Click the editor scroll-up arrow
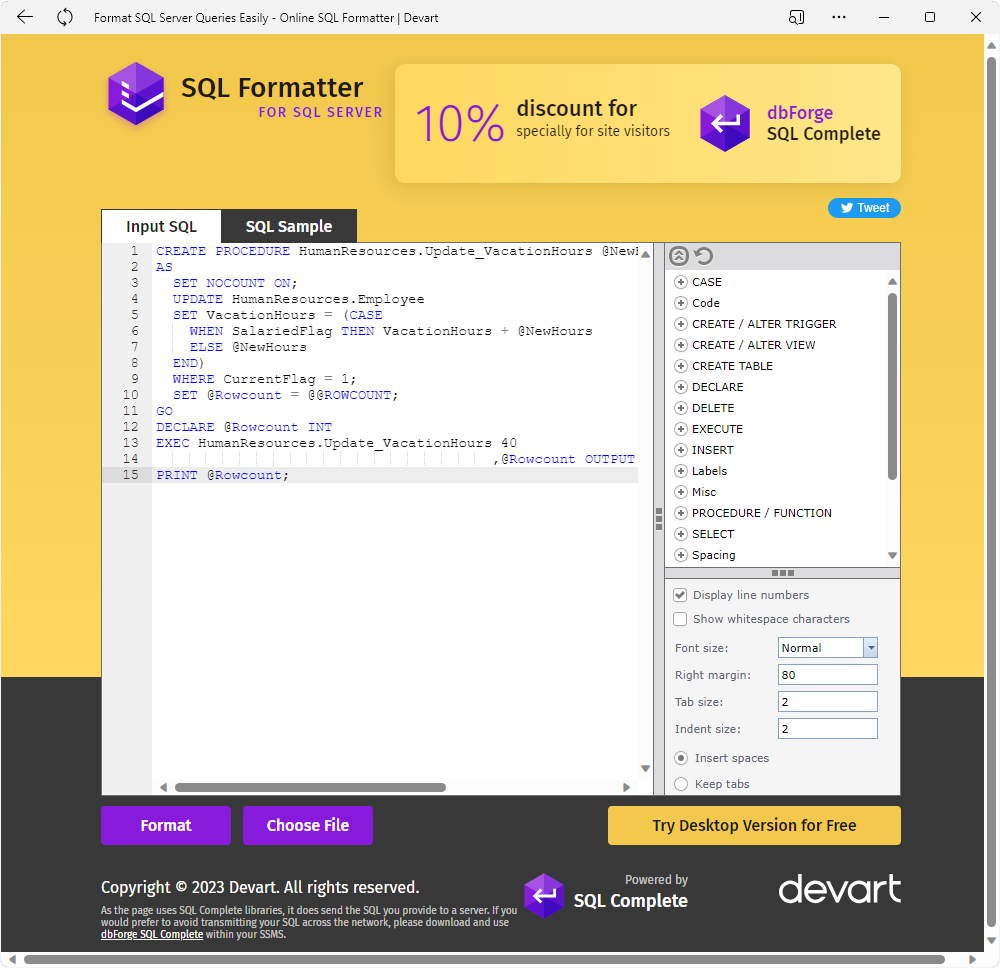This screenshot has width=1000, height=968. [645, 254]
